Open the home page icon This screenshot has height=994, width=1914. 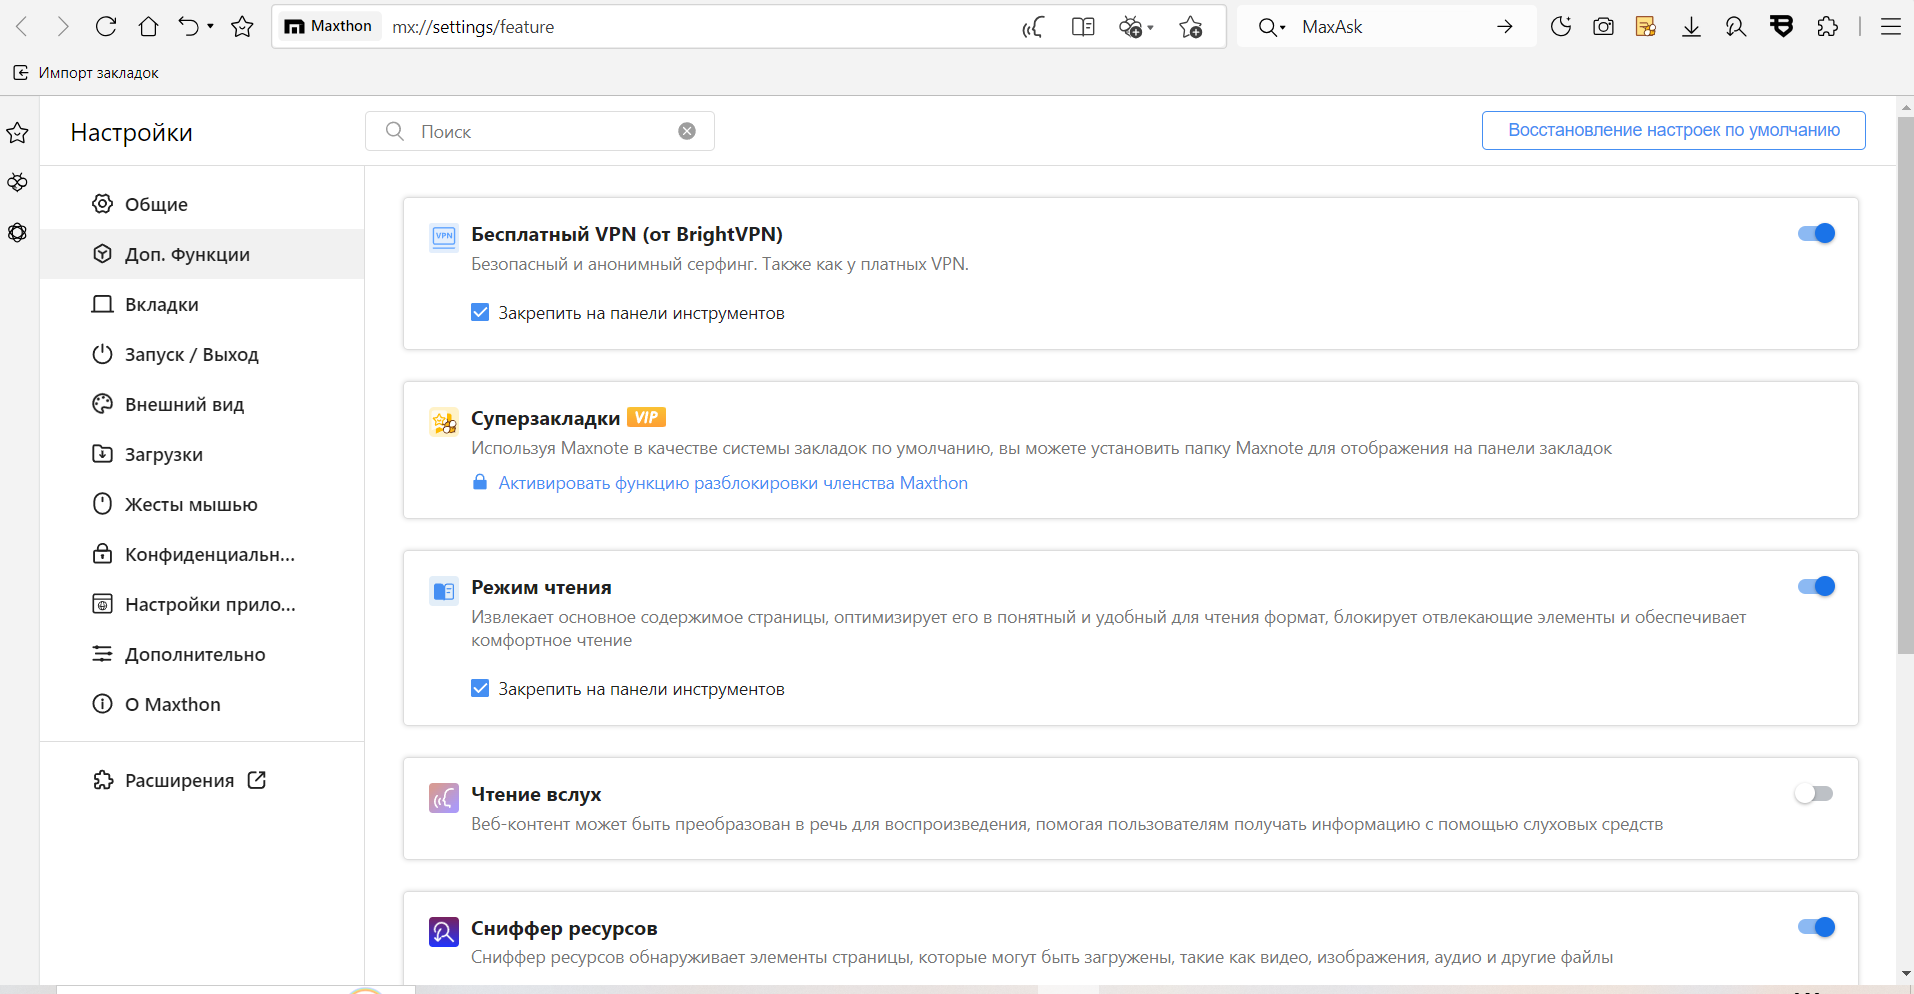pyautogui.click(x=148, y=27)
